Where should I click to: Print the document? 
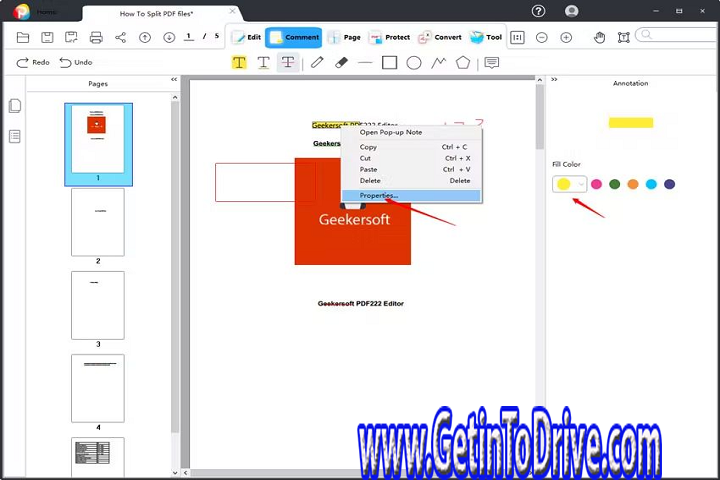[x=96, y=37]
